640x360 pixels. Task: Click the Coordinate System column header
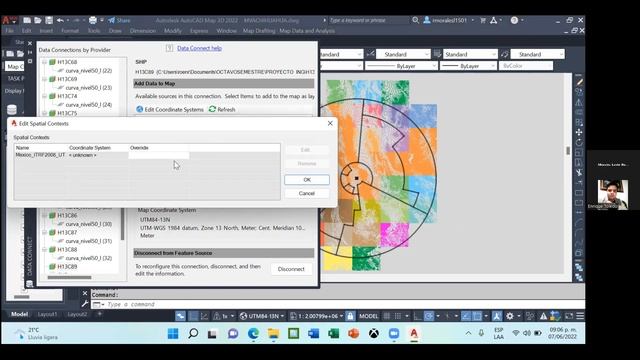(x=98, y=148)
